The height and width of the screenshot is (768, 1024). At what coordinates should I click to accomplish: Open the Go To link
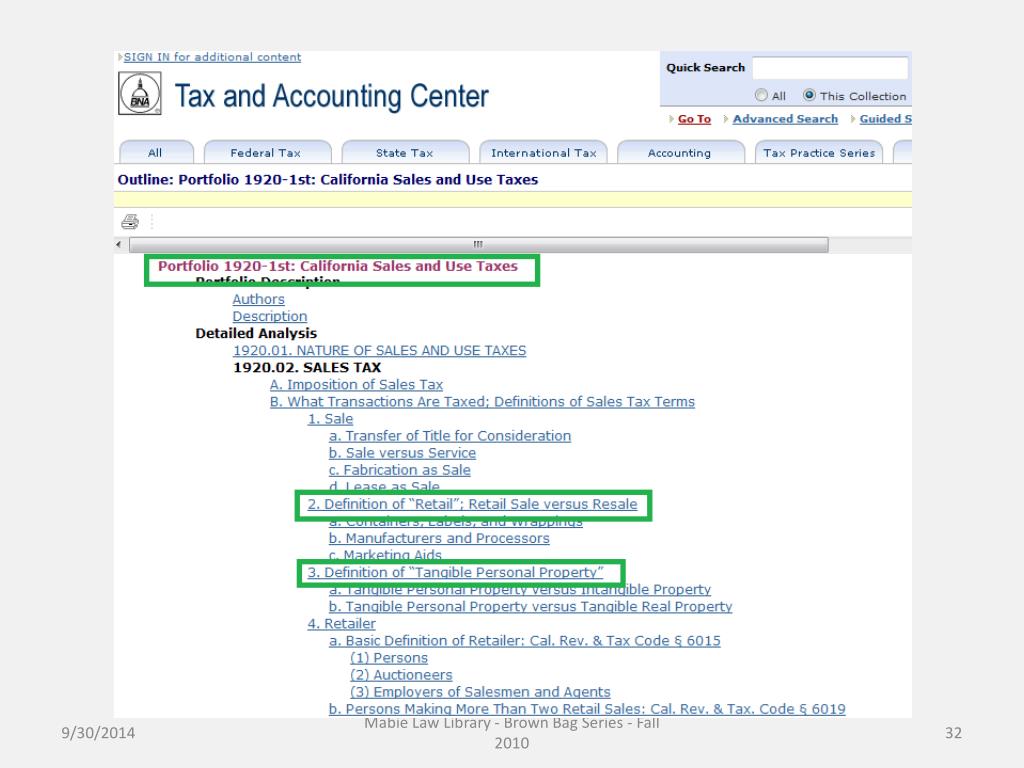pyautogui.click(x=694, y=119)
